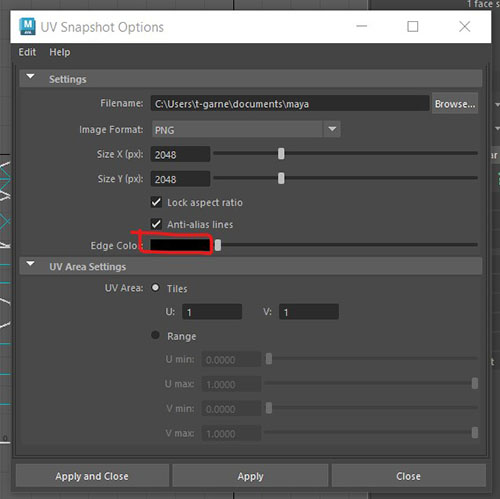Collapse the Settings section
This screenshot has width=500, height=499.
[30, 77]
